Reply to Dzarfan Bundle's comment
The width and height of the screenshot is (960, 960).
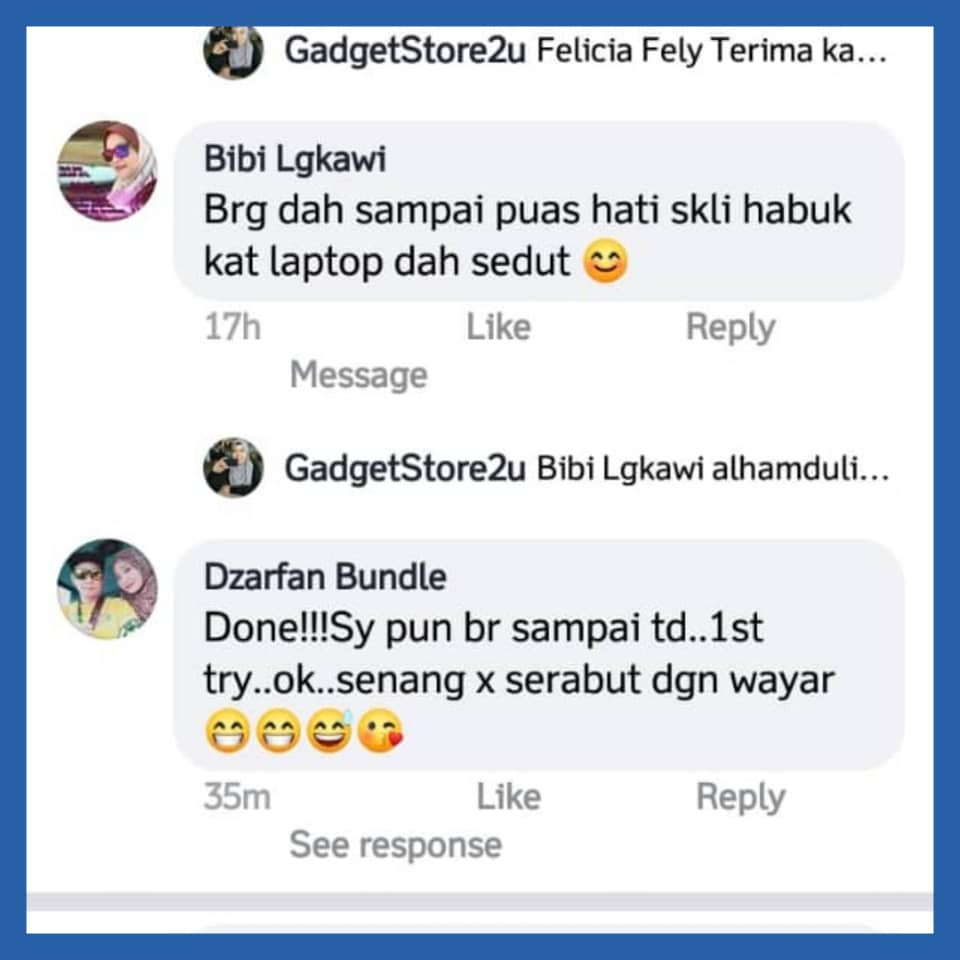(x=741, y=798)
